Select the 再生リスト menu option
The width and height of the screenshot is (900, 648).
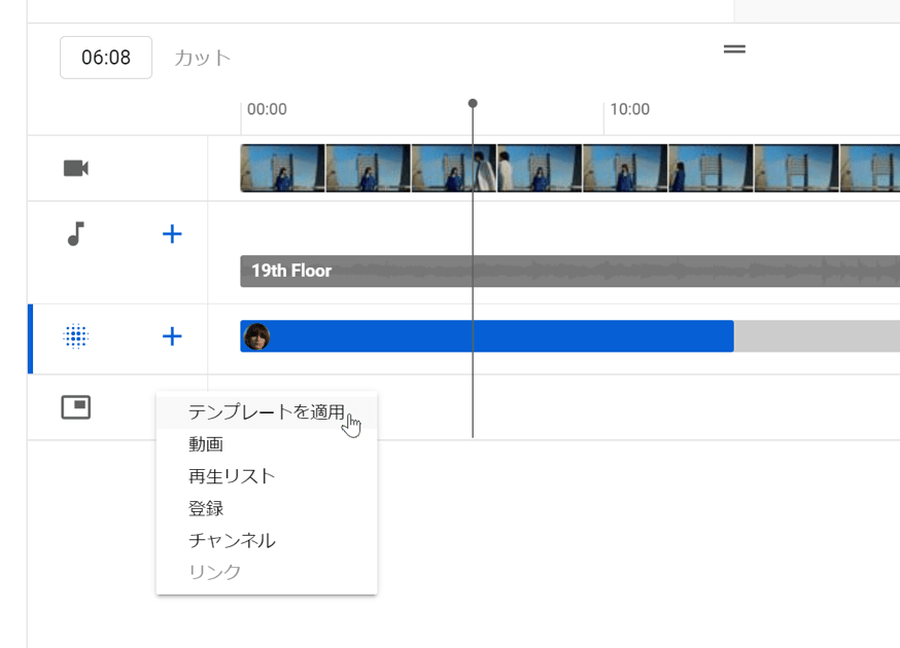click(x=232, y=476)
